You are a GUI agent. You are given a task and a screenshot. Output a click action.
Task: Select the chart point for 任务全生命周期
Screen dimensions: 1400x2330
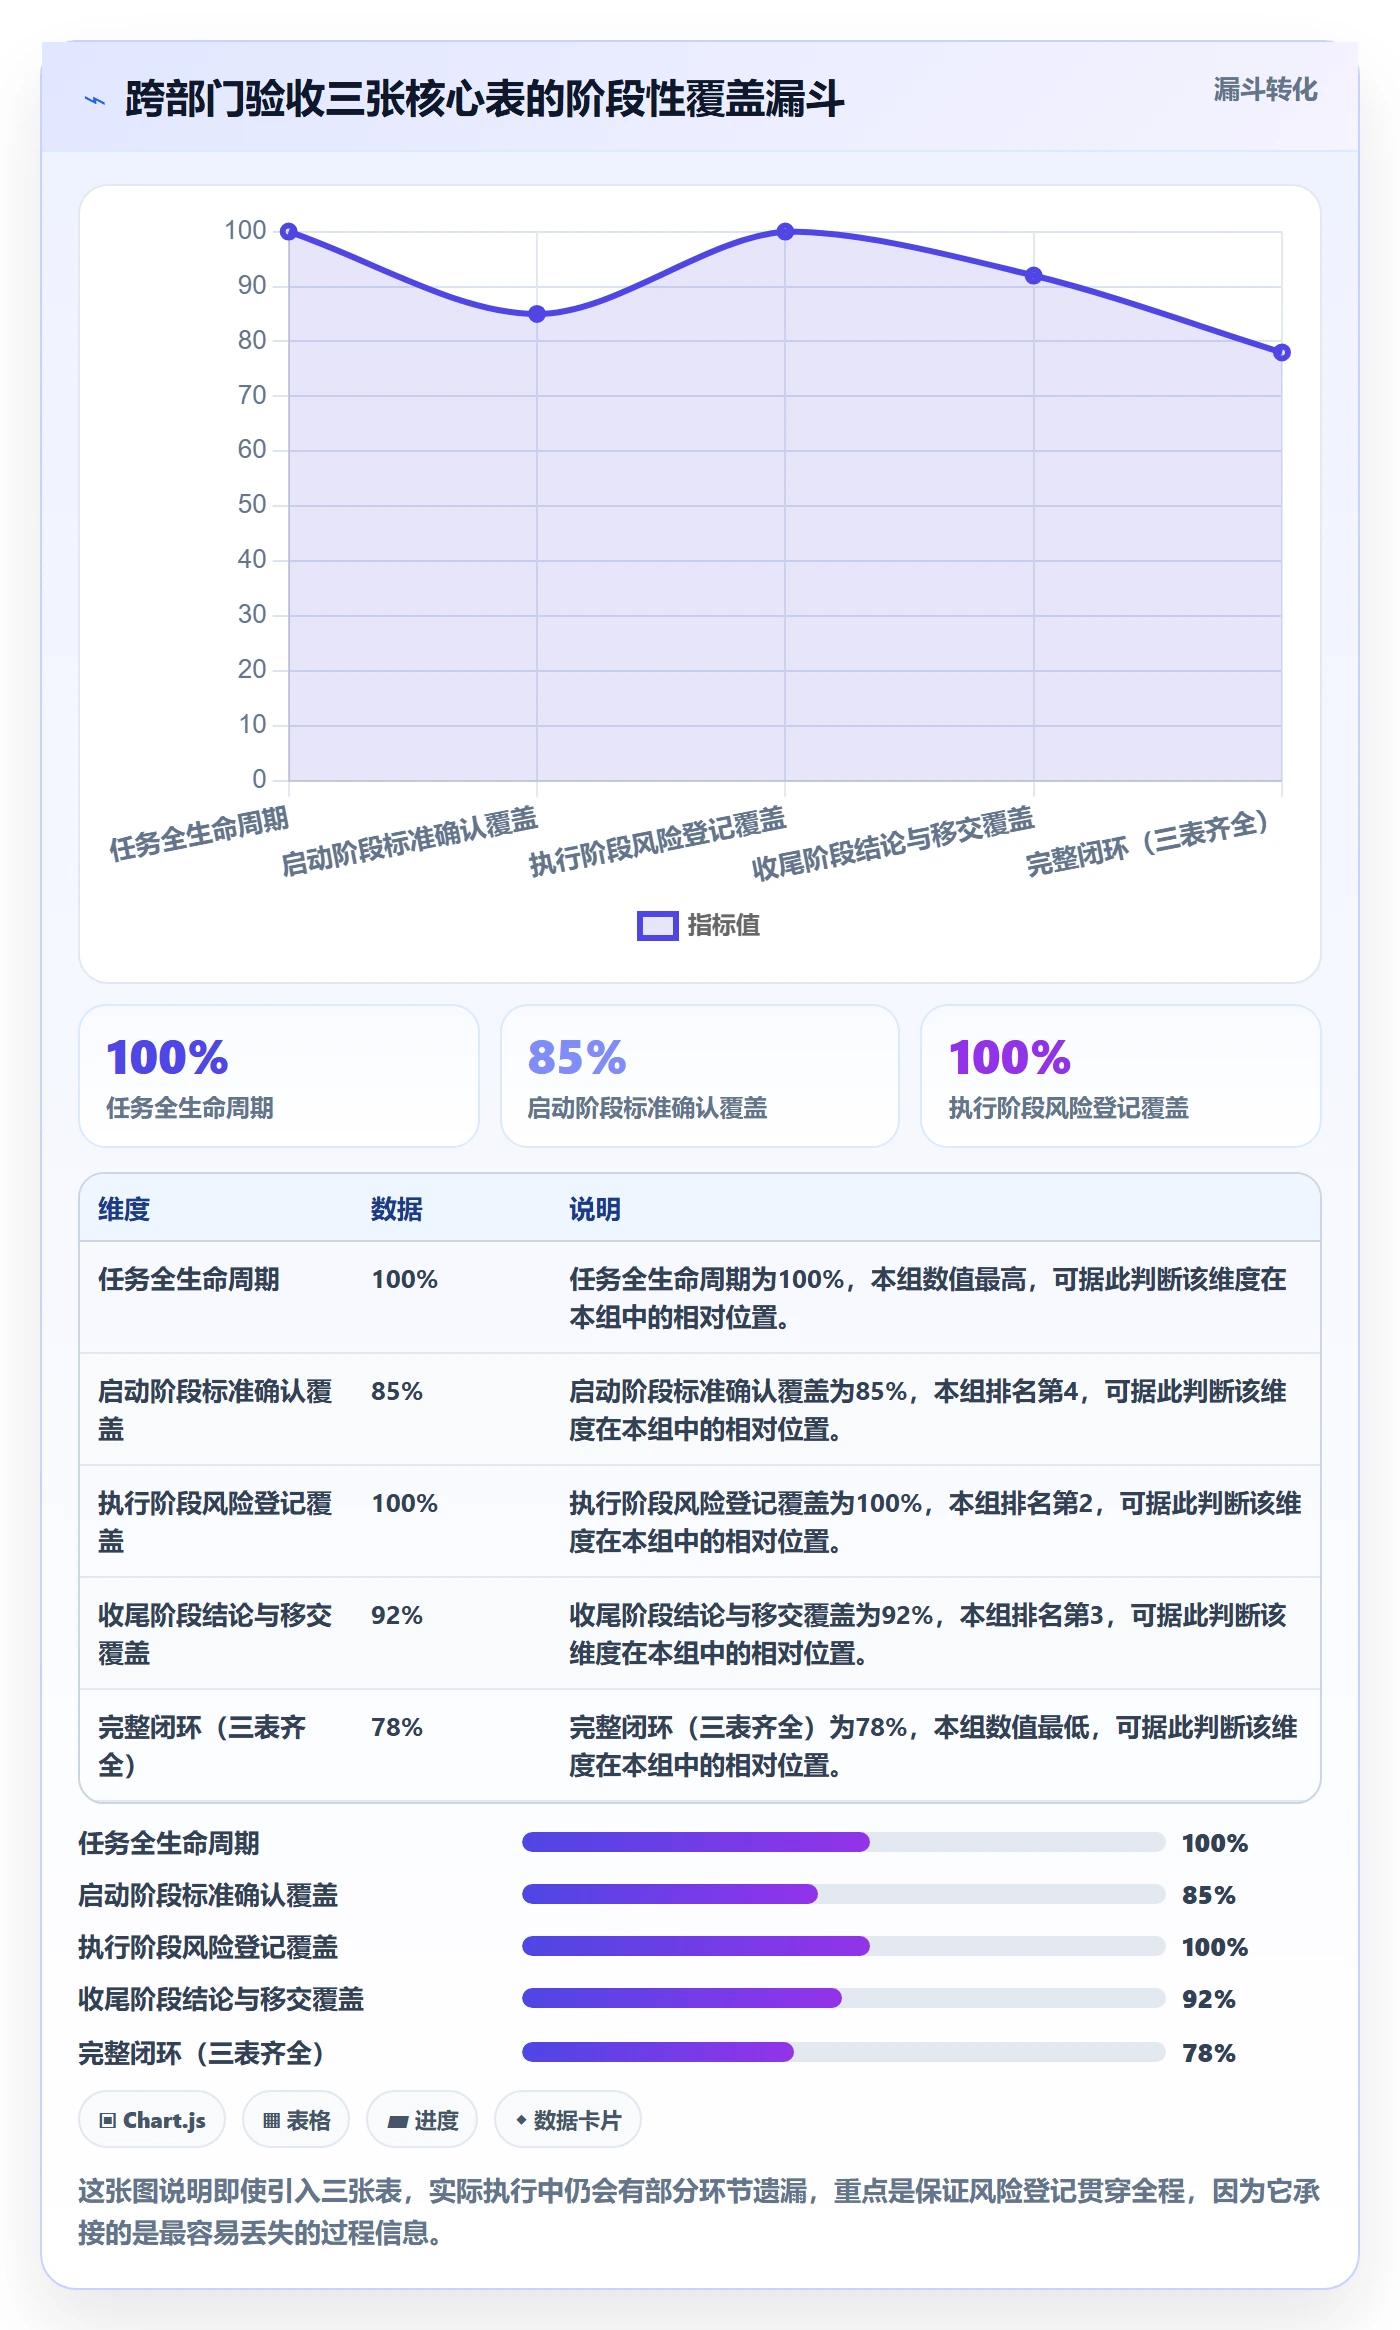point(289,232)
